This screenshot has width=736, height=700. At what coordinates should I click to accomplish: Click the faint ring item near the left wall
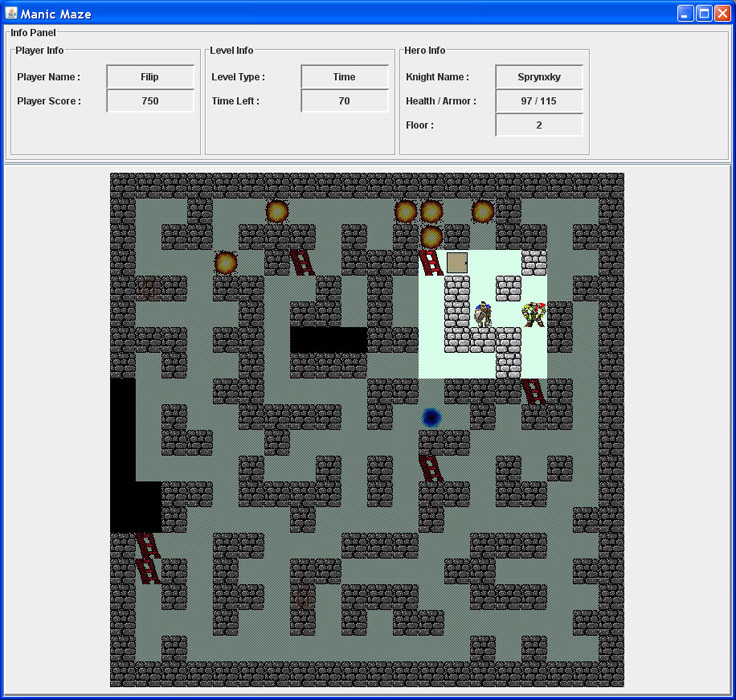point(148,288)
